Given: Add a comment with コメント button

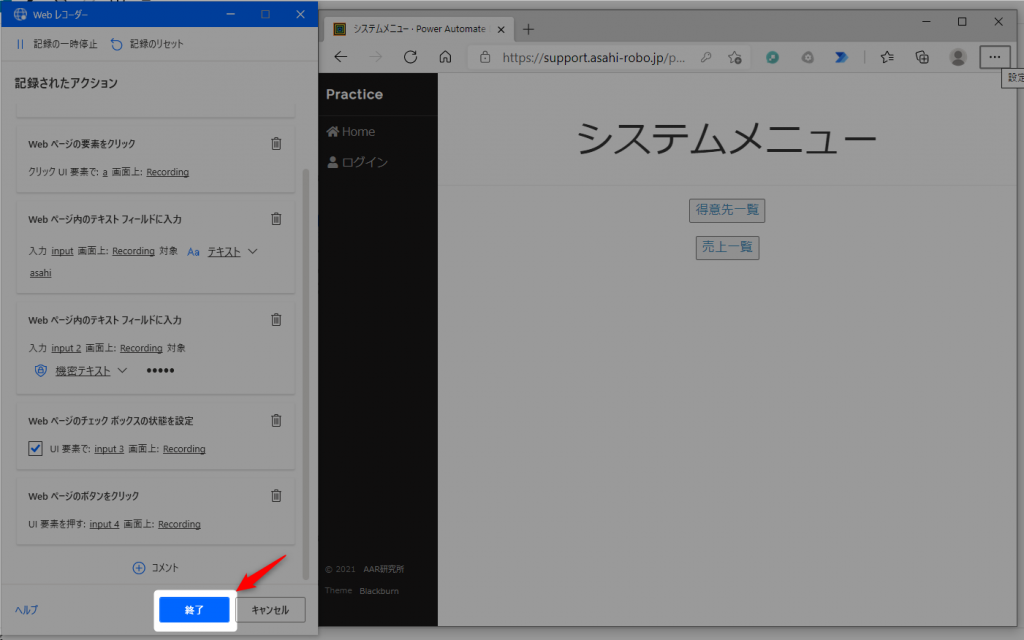Looking at the screenshot, I should point(155,568).
